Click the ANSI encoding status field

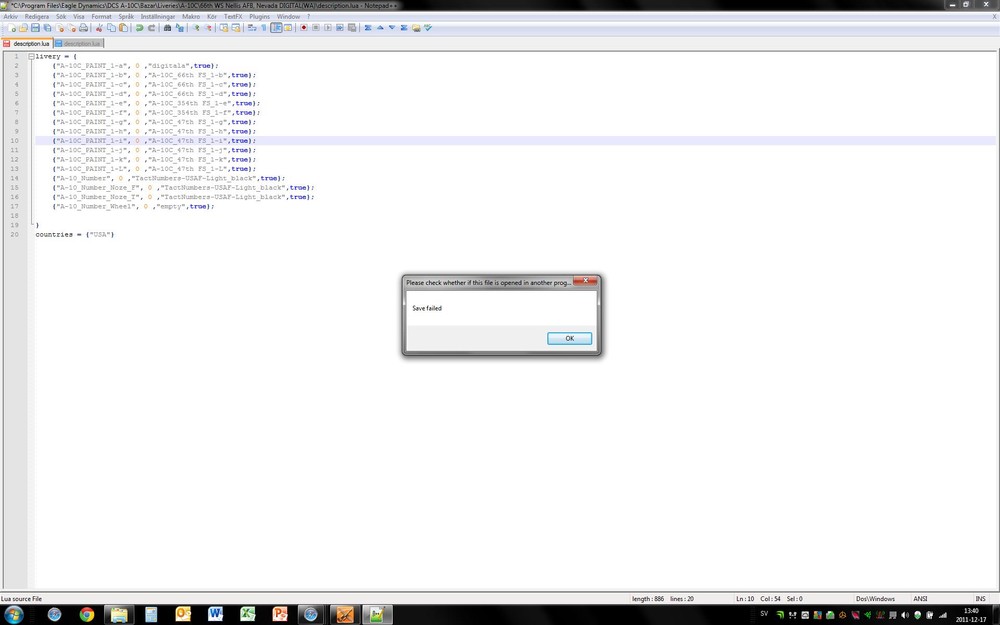tap(920, 599)
